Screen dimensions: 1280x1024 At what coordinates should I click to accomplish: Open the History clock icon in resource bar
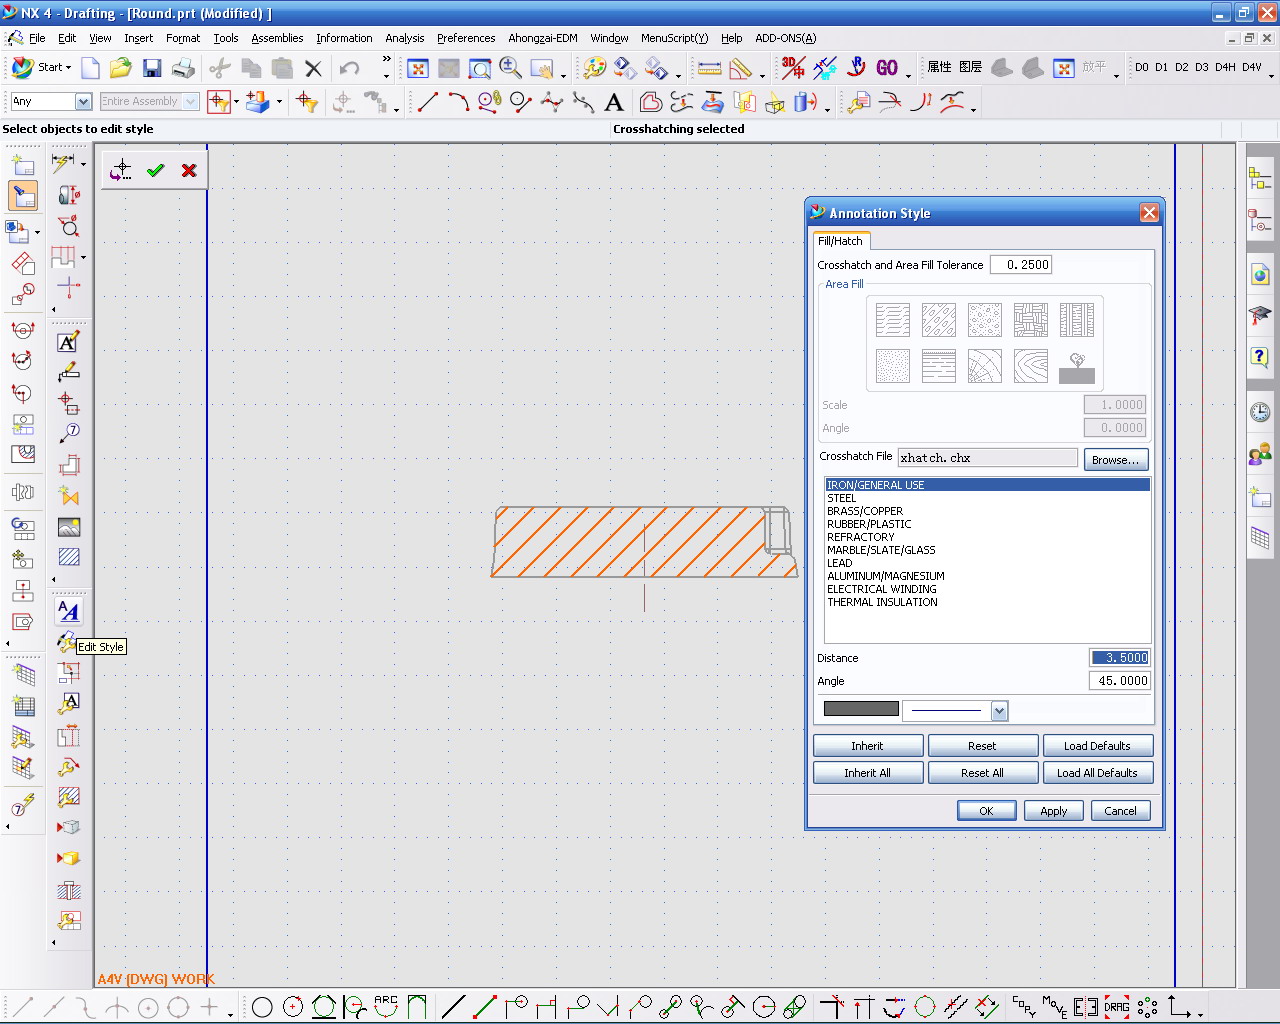point(1260,412)
